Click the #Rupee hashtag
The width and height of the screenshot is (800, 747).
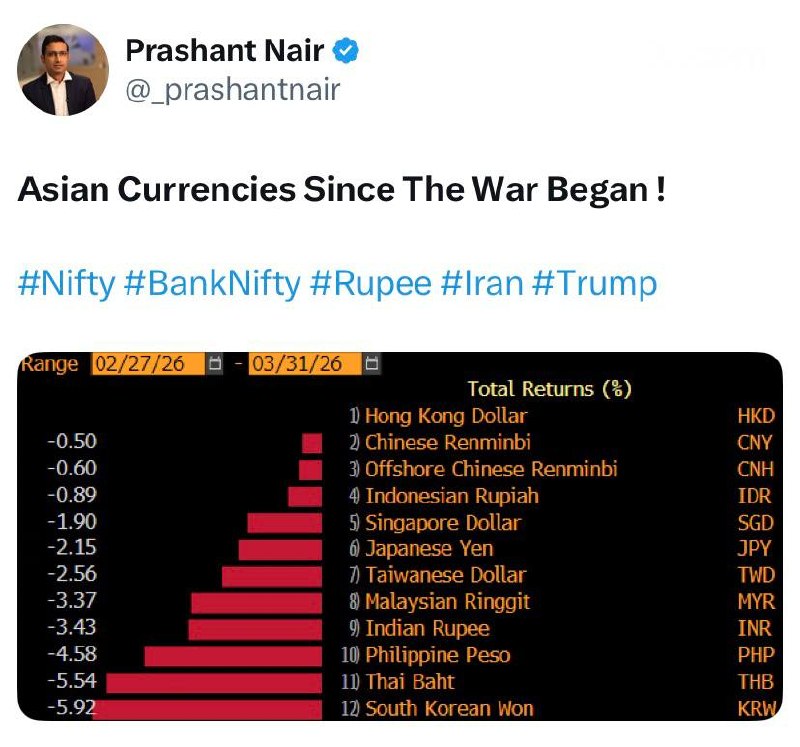point(370,283)
